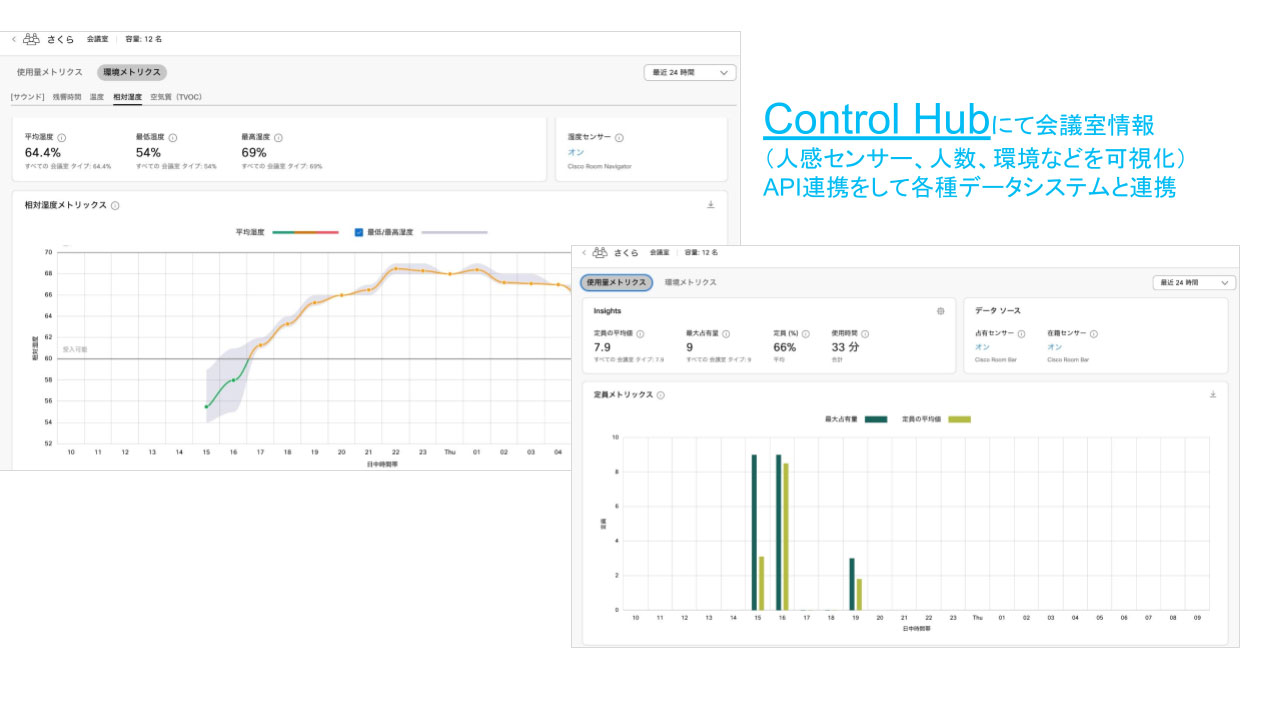Select 使用量メトリックス tab in usage window

[x=616, y=283]
